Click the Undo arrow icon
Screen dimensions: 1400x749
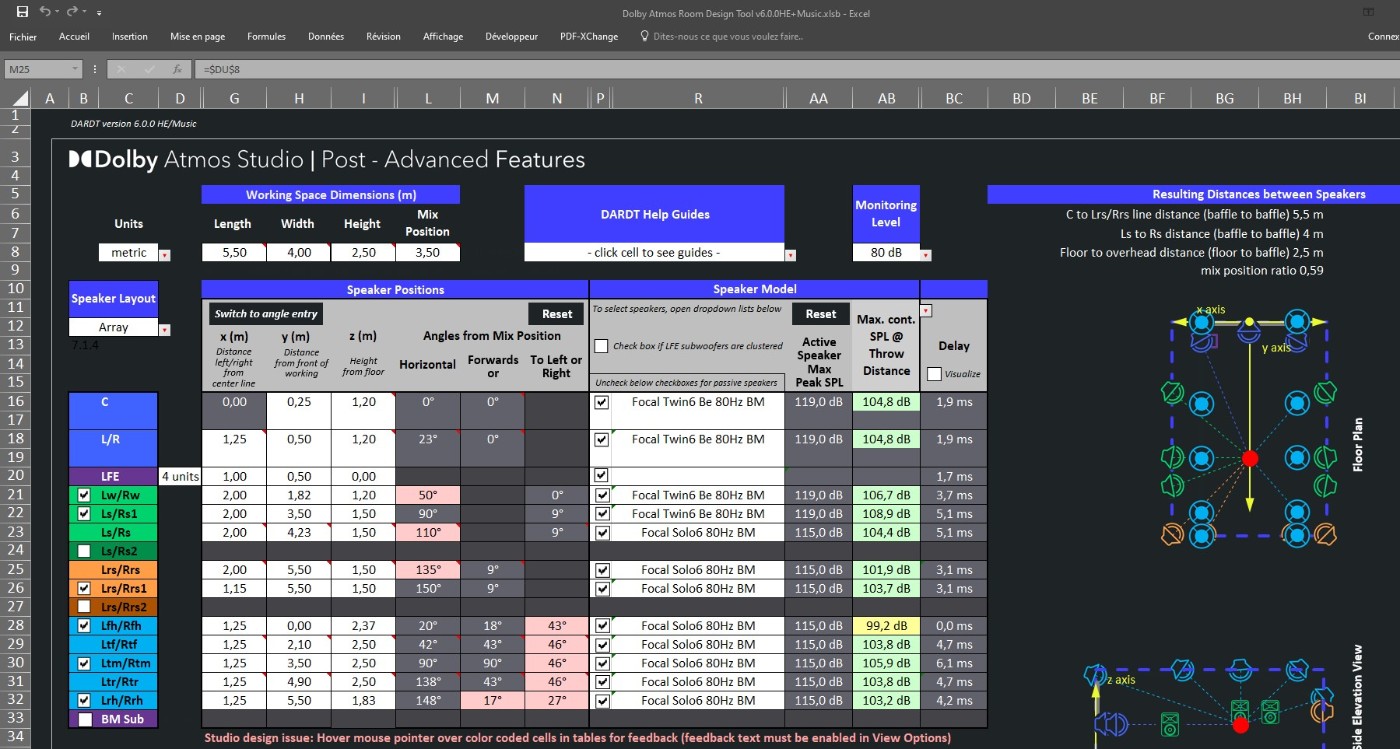(x=44, y=12)
